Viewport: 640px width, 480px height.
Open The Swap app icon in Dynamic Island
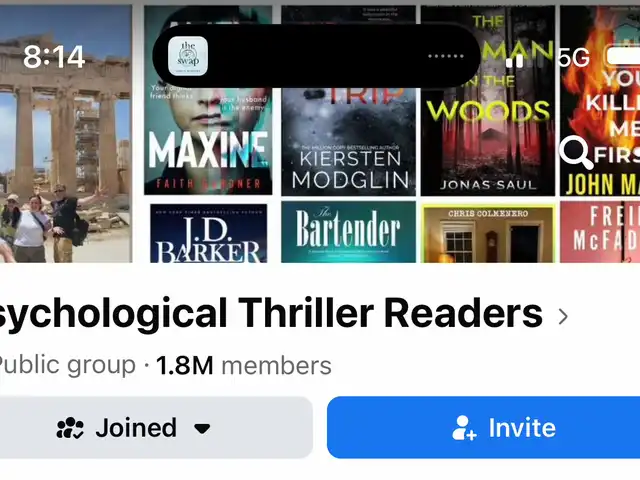pyautogui.click(x=188, y=56)
